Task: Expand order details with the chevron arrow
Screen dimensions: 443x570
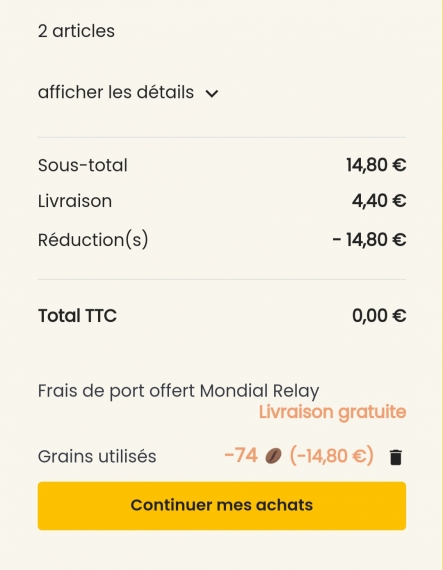Action: click(x=212, y=93)
